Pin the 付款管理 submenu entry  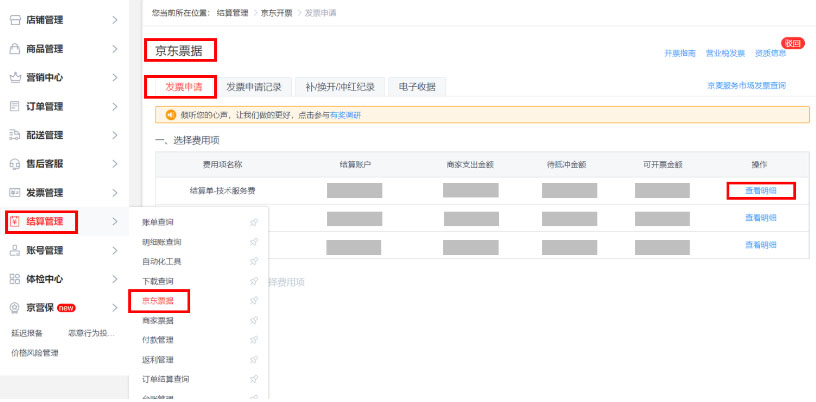[x=253, y=340]
